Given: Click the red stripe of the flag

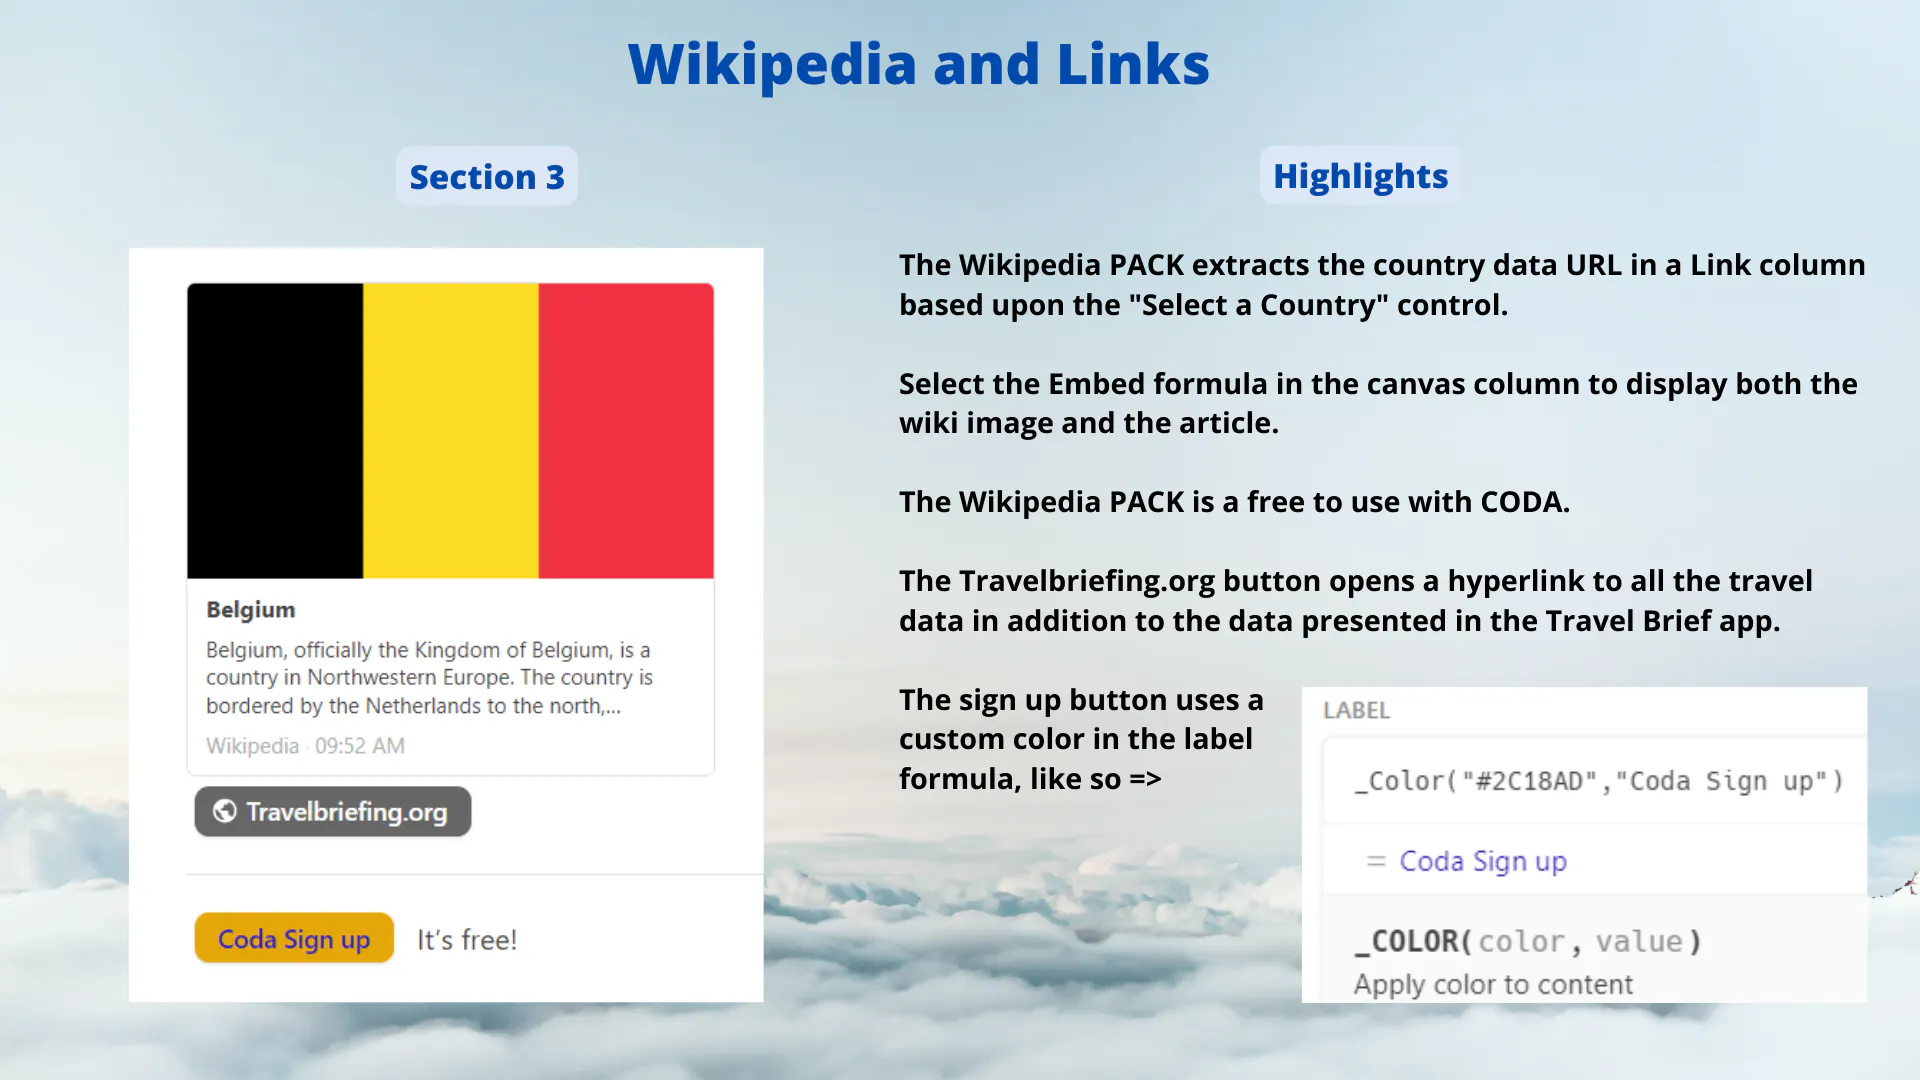Looking at the screenshot, I should point(626,430).
